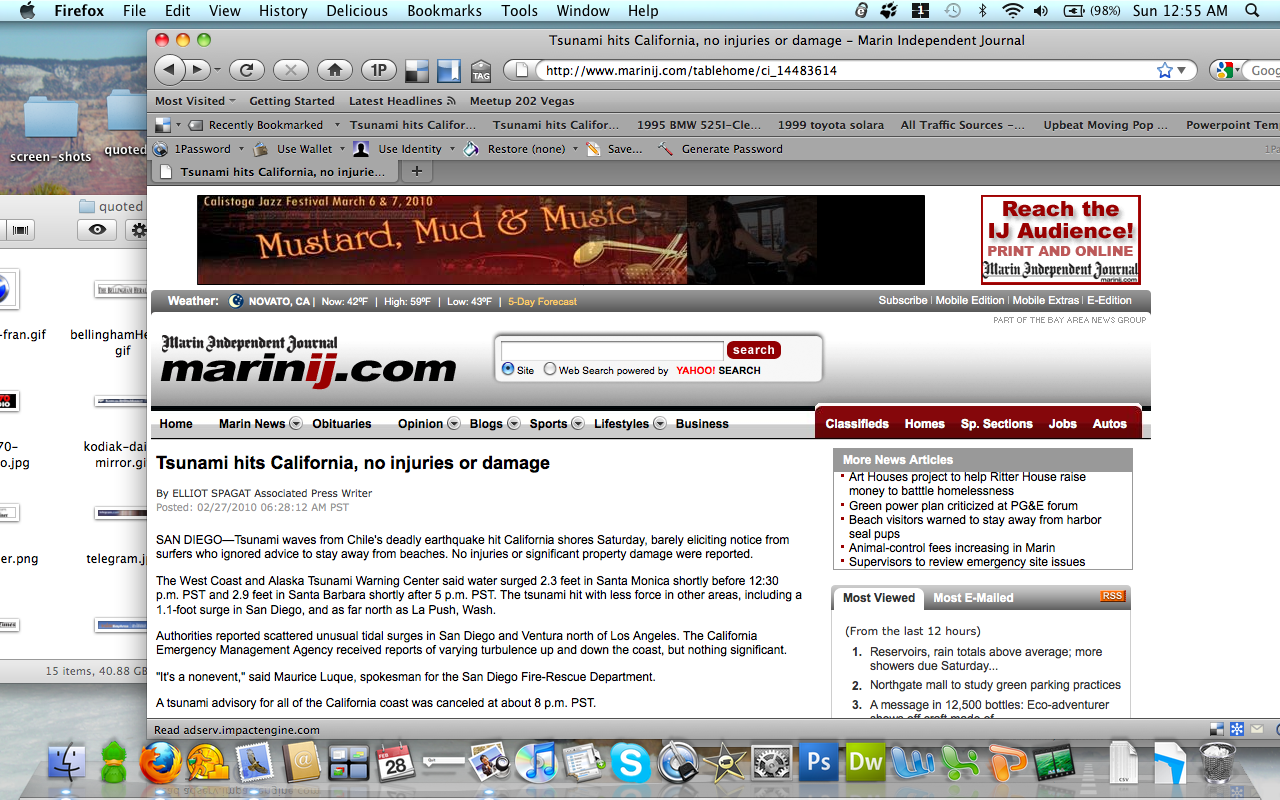Click the marinij site search text field

point(611,350)
